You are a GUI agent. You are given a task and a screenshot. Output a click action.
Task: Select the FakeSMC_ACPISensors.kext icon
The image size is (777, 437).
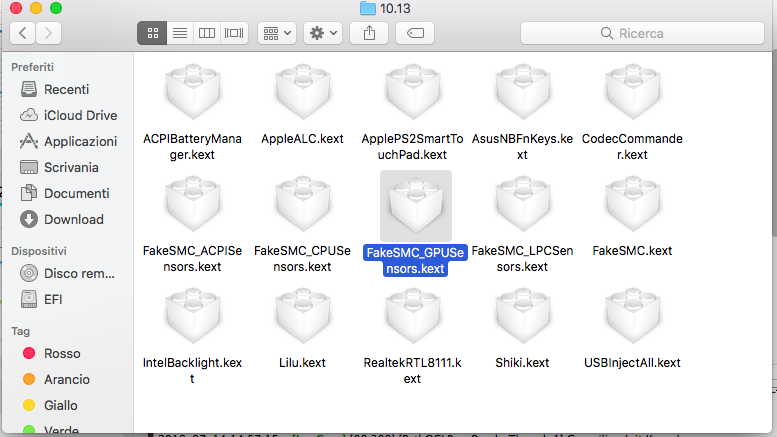pos(193,204)
